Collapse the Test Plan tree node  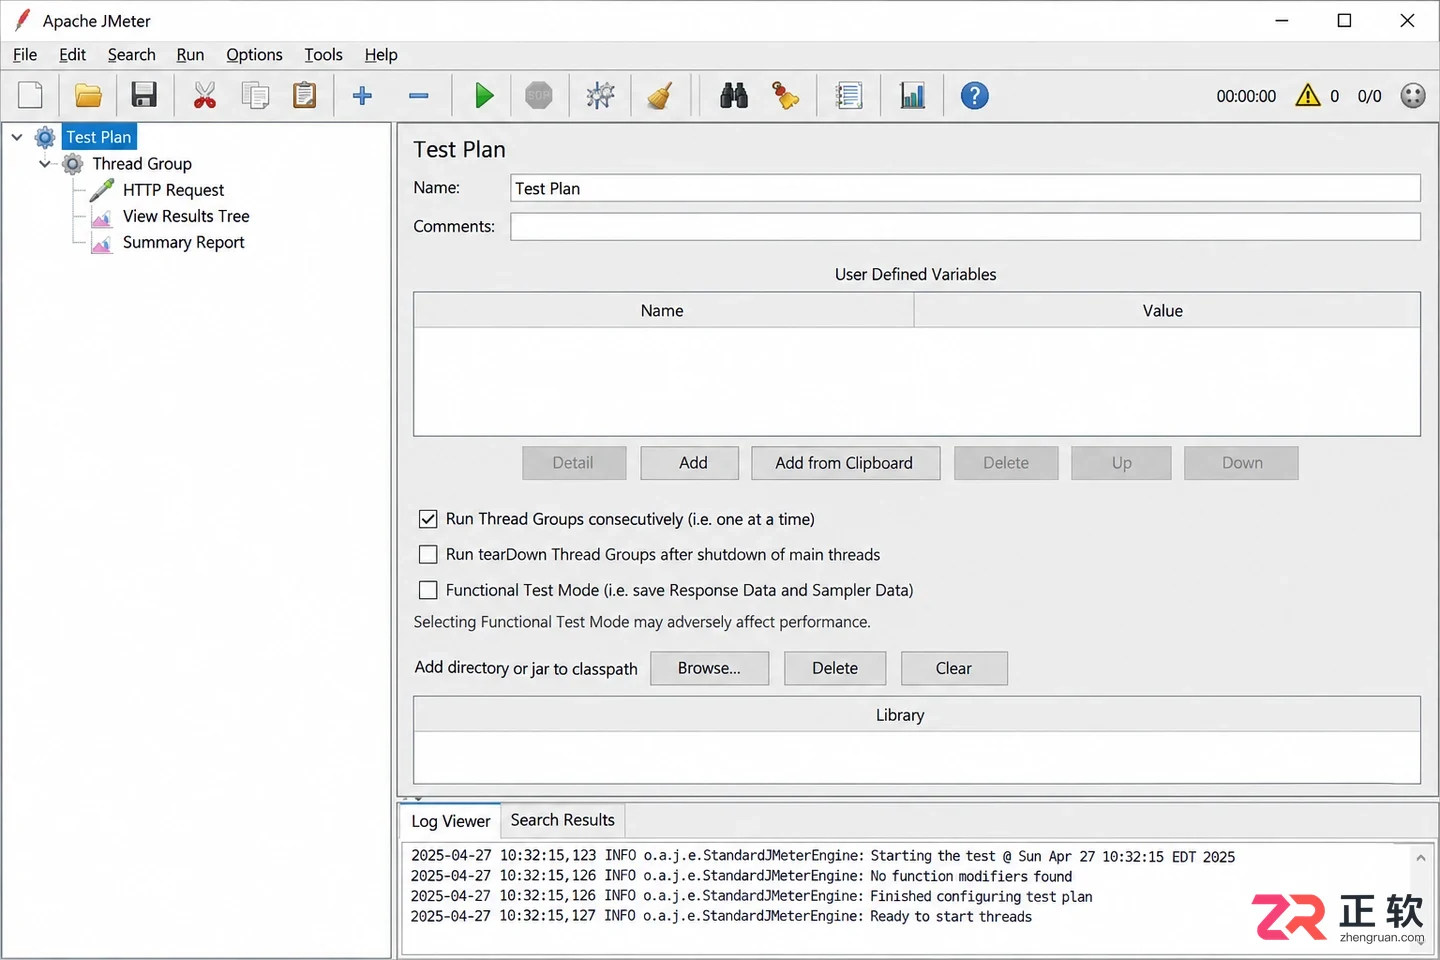17,137
